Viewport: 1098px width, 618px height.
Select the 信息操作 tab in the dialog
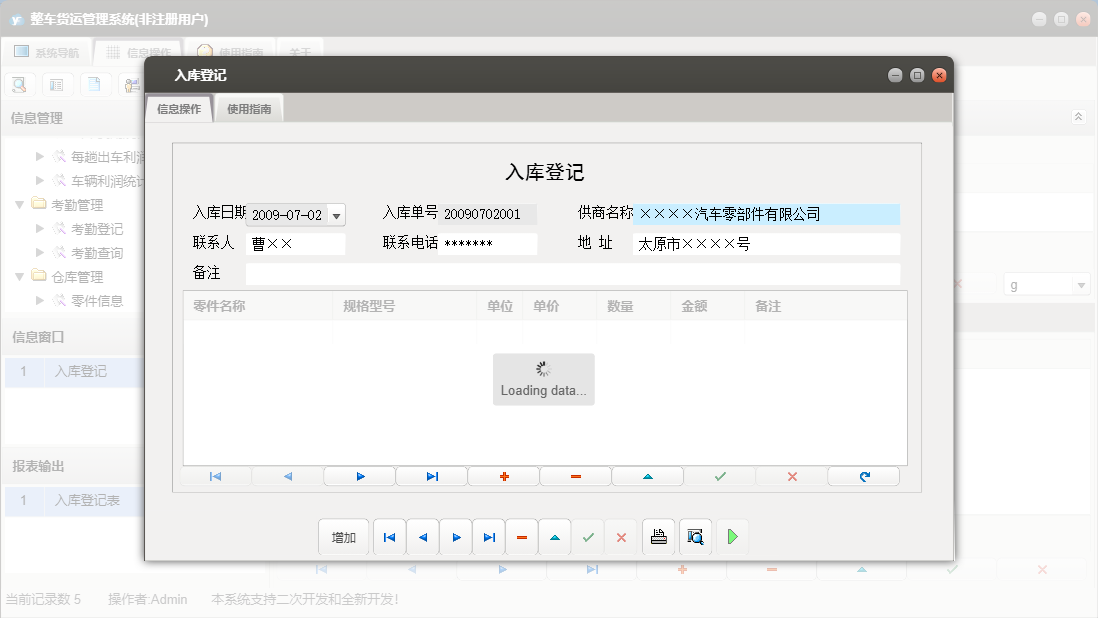[178, 108]
